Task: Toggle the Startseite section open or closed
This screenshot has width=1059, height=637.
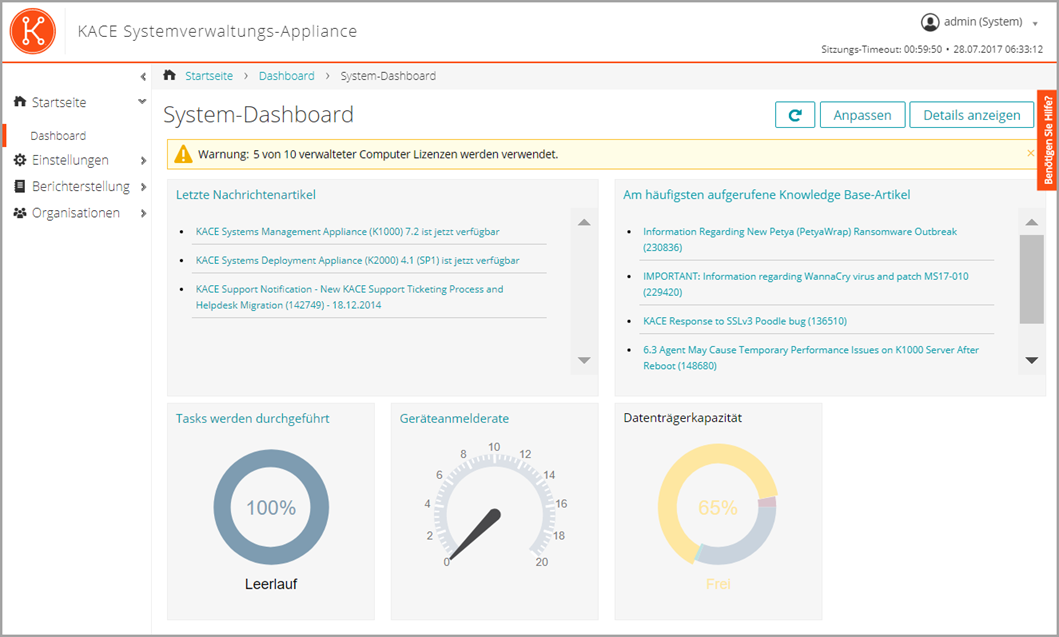Action: tap(141, 101)
